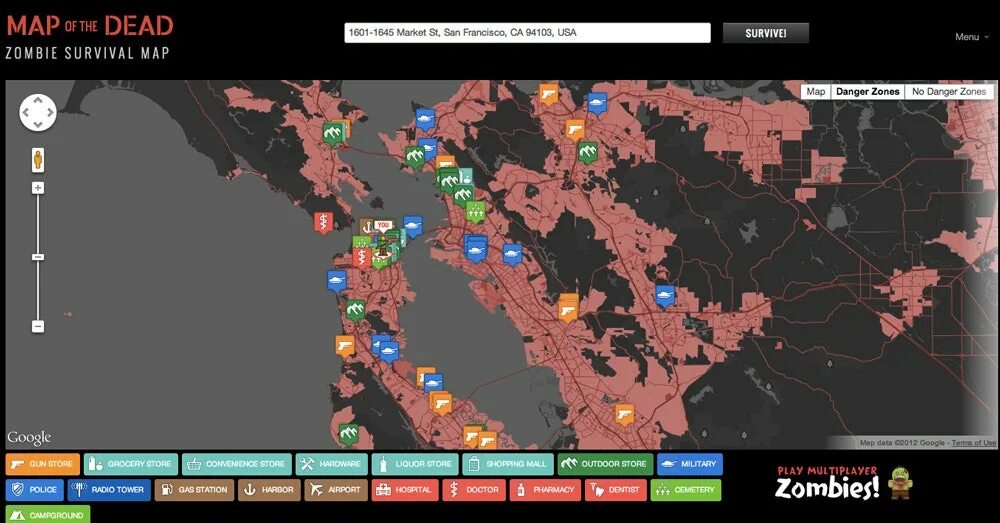1000x523 pixels.
Task: Toggle the Liquor Store filter
Action: [415, 464]
